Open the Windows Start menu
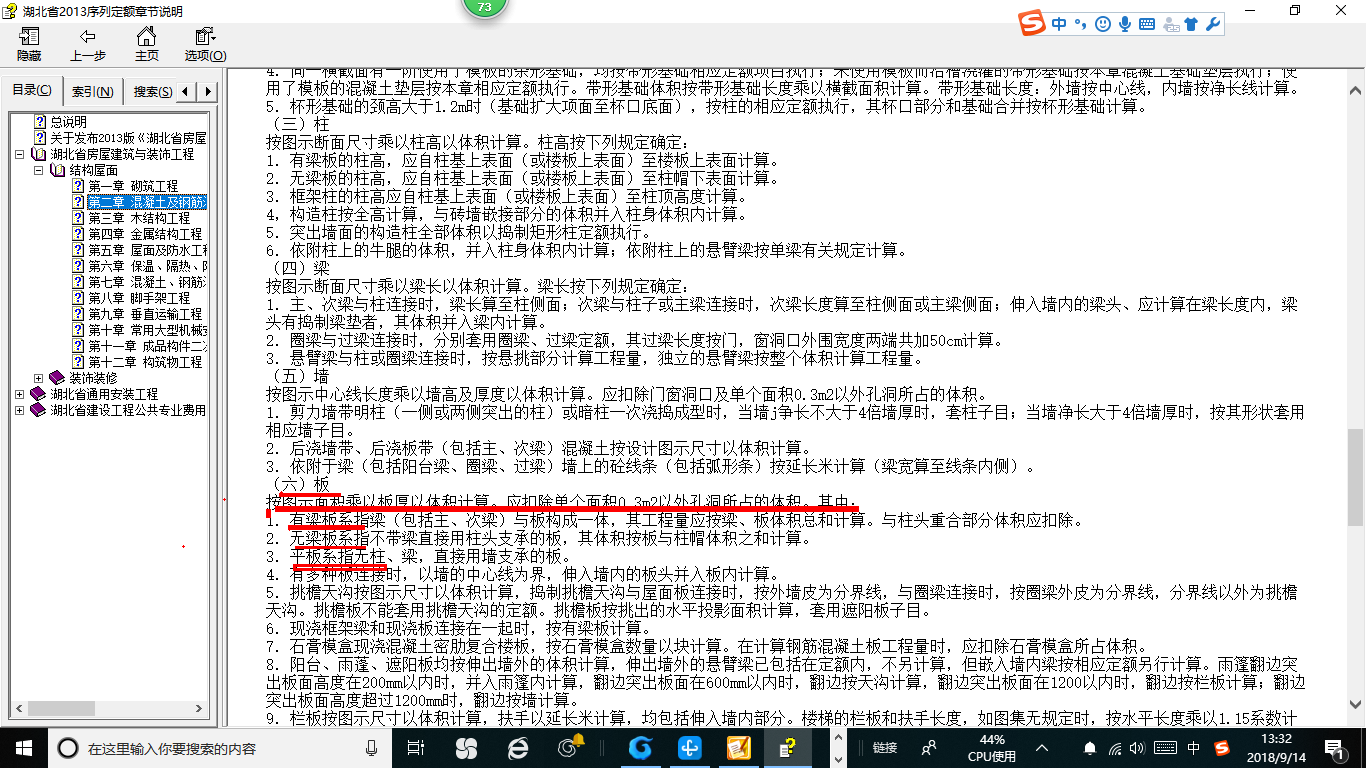The height and width of the screenshot is (768, 1366). pos(24,747)
